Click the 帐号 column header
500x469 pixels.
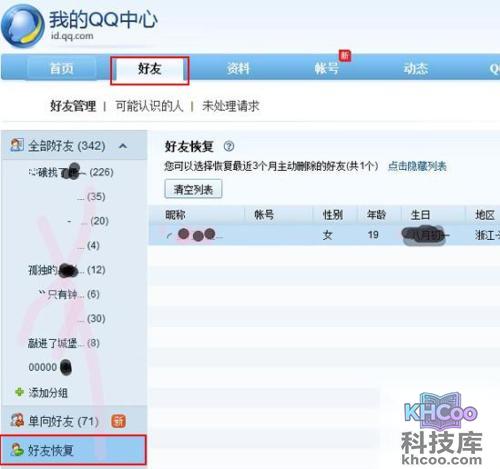[x=264, y=214]
